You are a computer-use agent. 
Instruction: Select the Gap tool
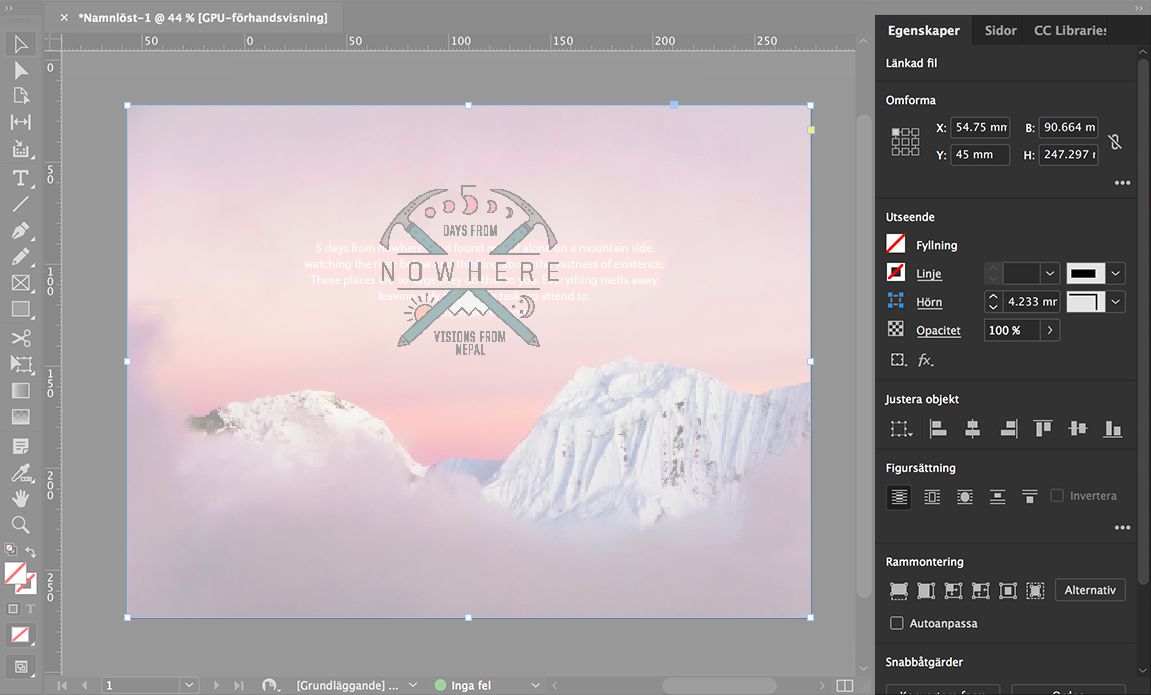[21, 122]
